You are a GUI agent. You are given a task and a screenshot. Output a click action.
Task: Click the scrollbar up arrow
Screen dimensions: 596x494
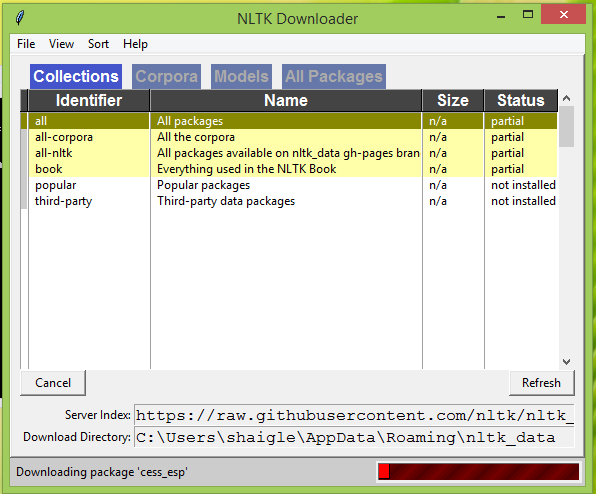click(x=566, y=98)
